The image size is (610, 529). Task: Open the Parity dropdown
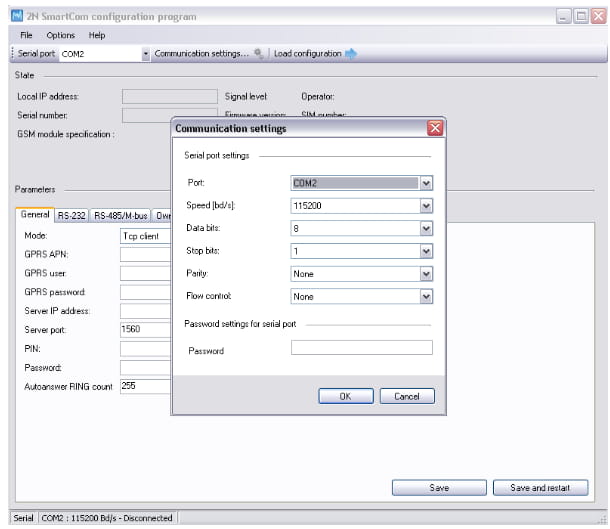point(426,274)
